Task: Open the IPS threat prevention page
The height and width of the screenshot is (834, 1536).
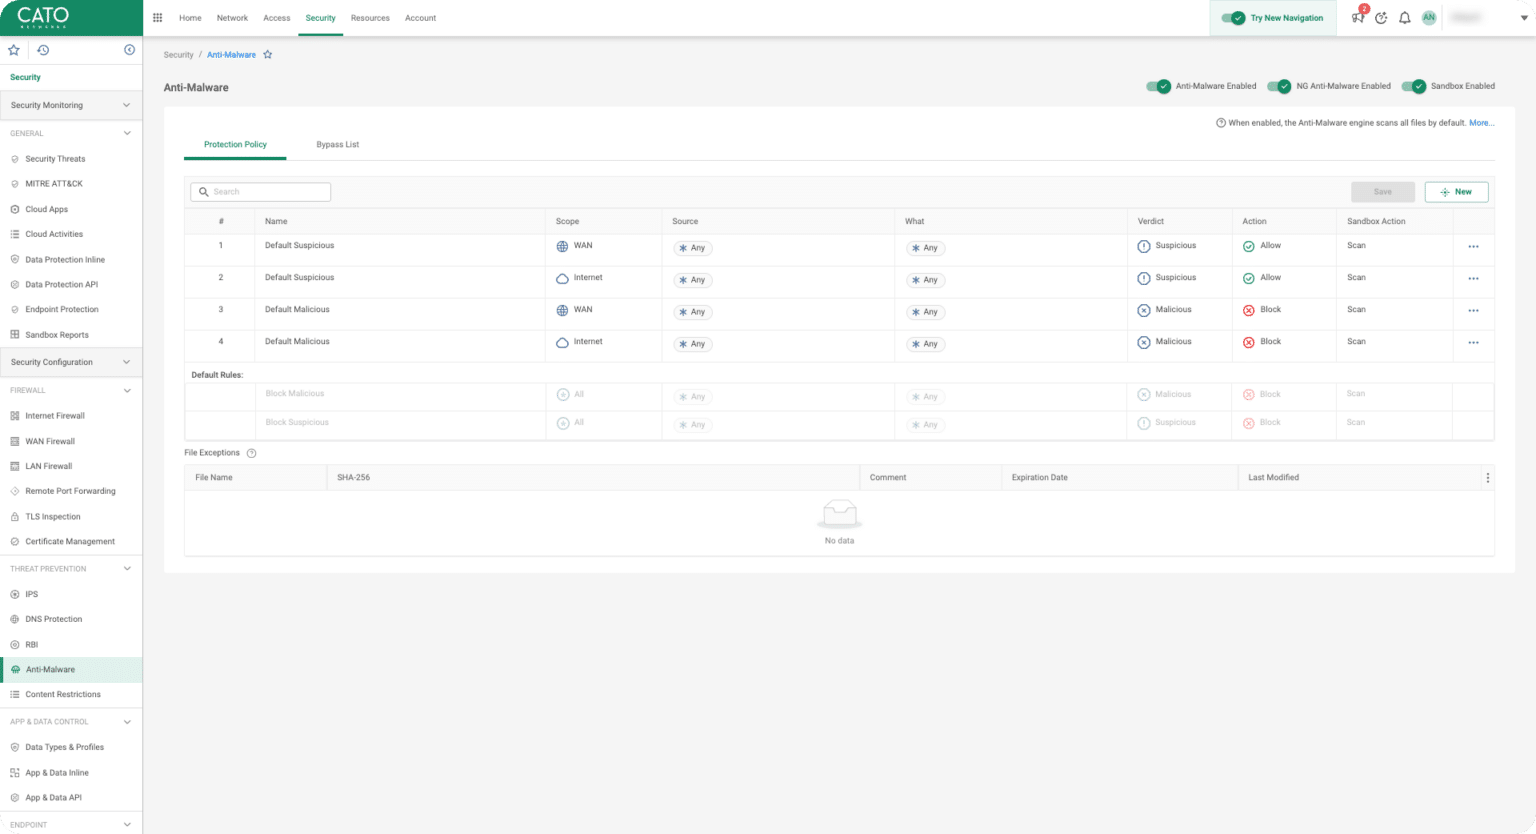Action: pyautogui.click(x=31, y=594)
